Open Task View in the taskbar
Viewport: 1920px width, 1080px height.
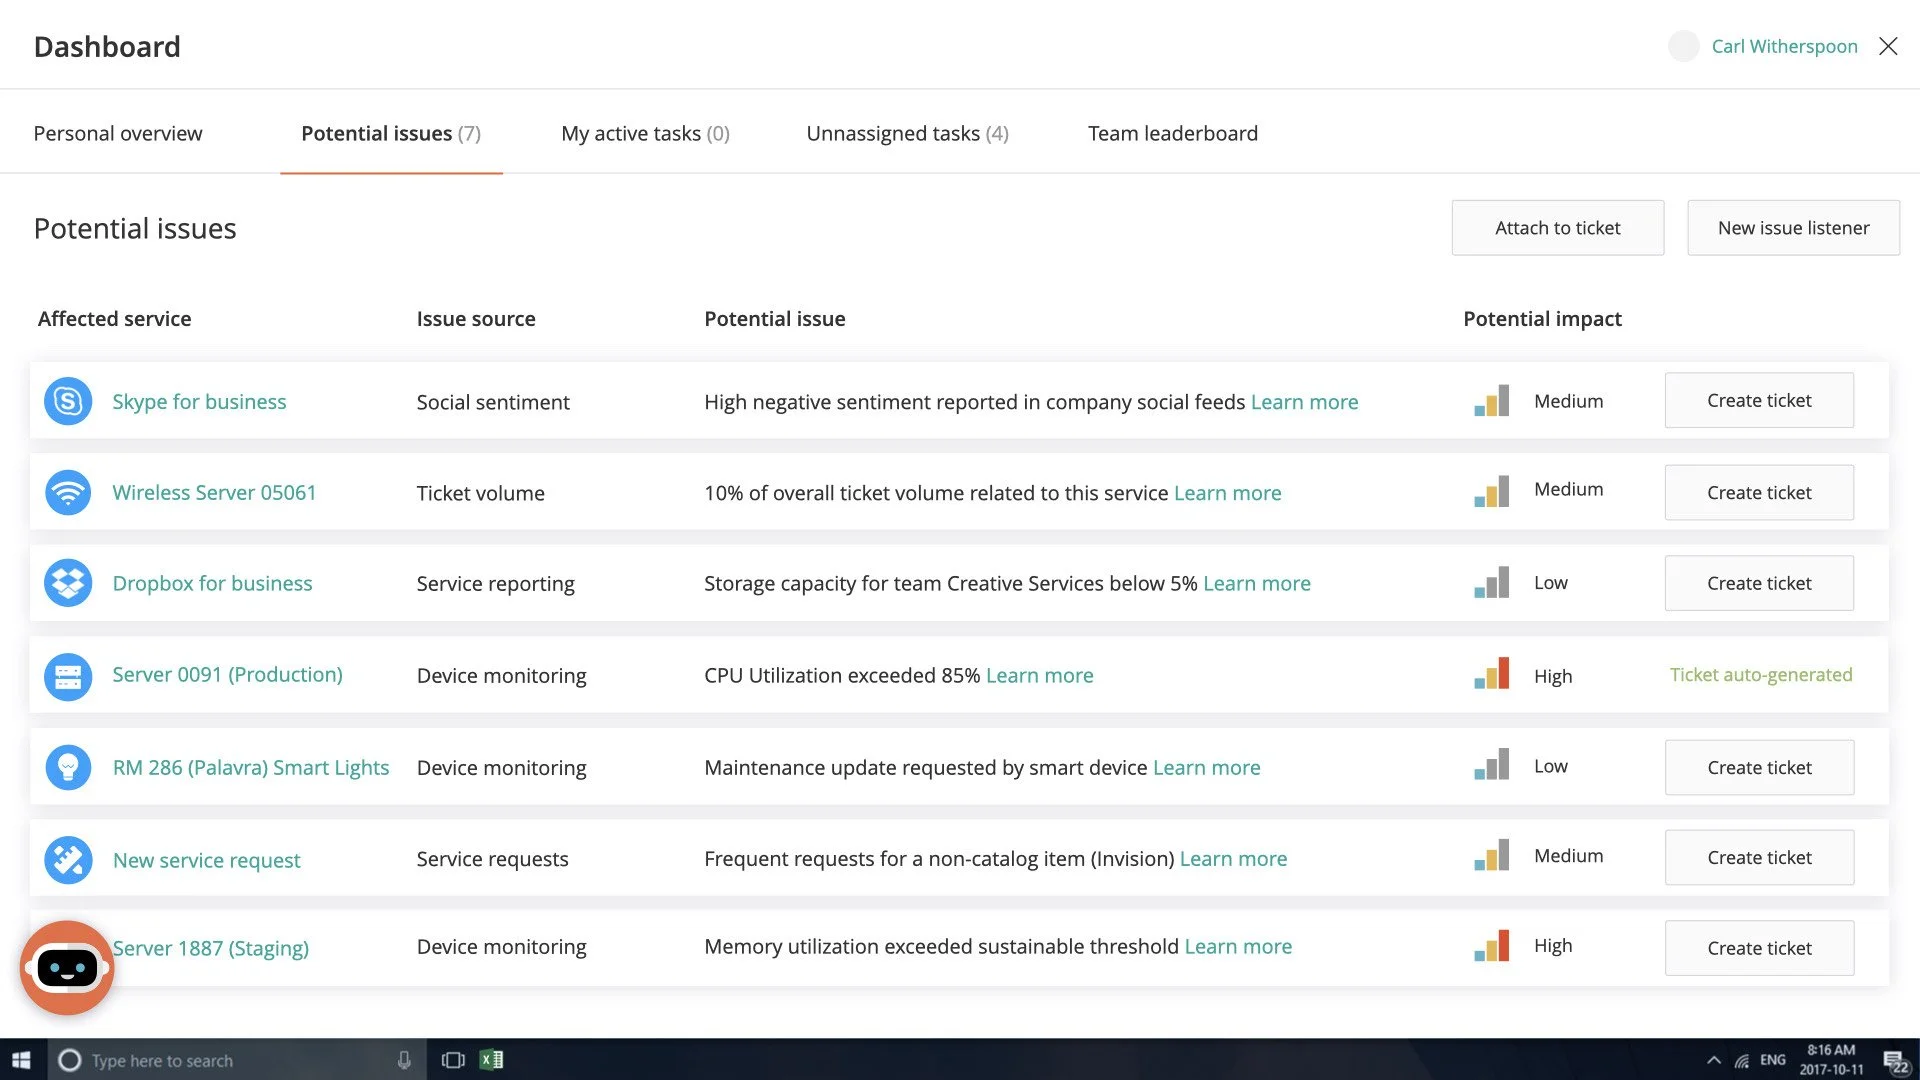[453, 1060]
